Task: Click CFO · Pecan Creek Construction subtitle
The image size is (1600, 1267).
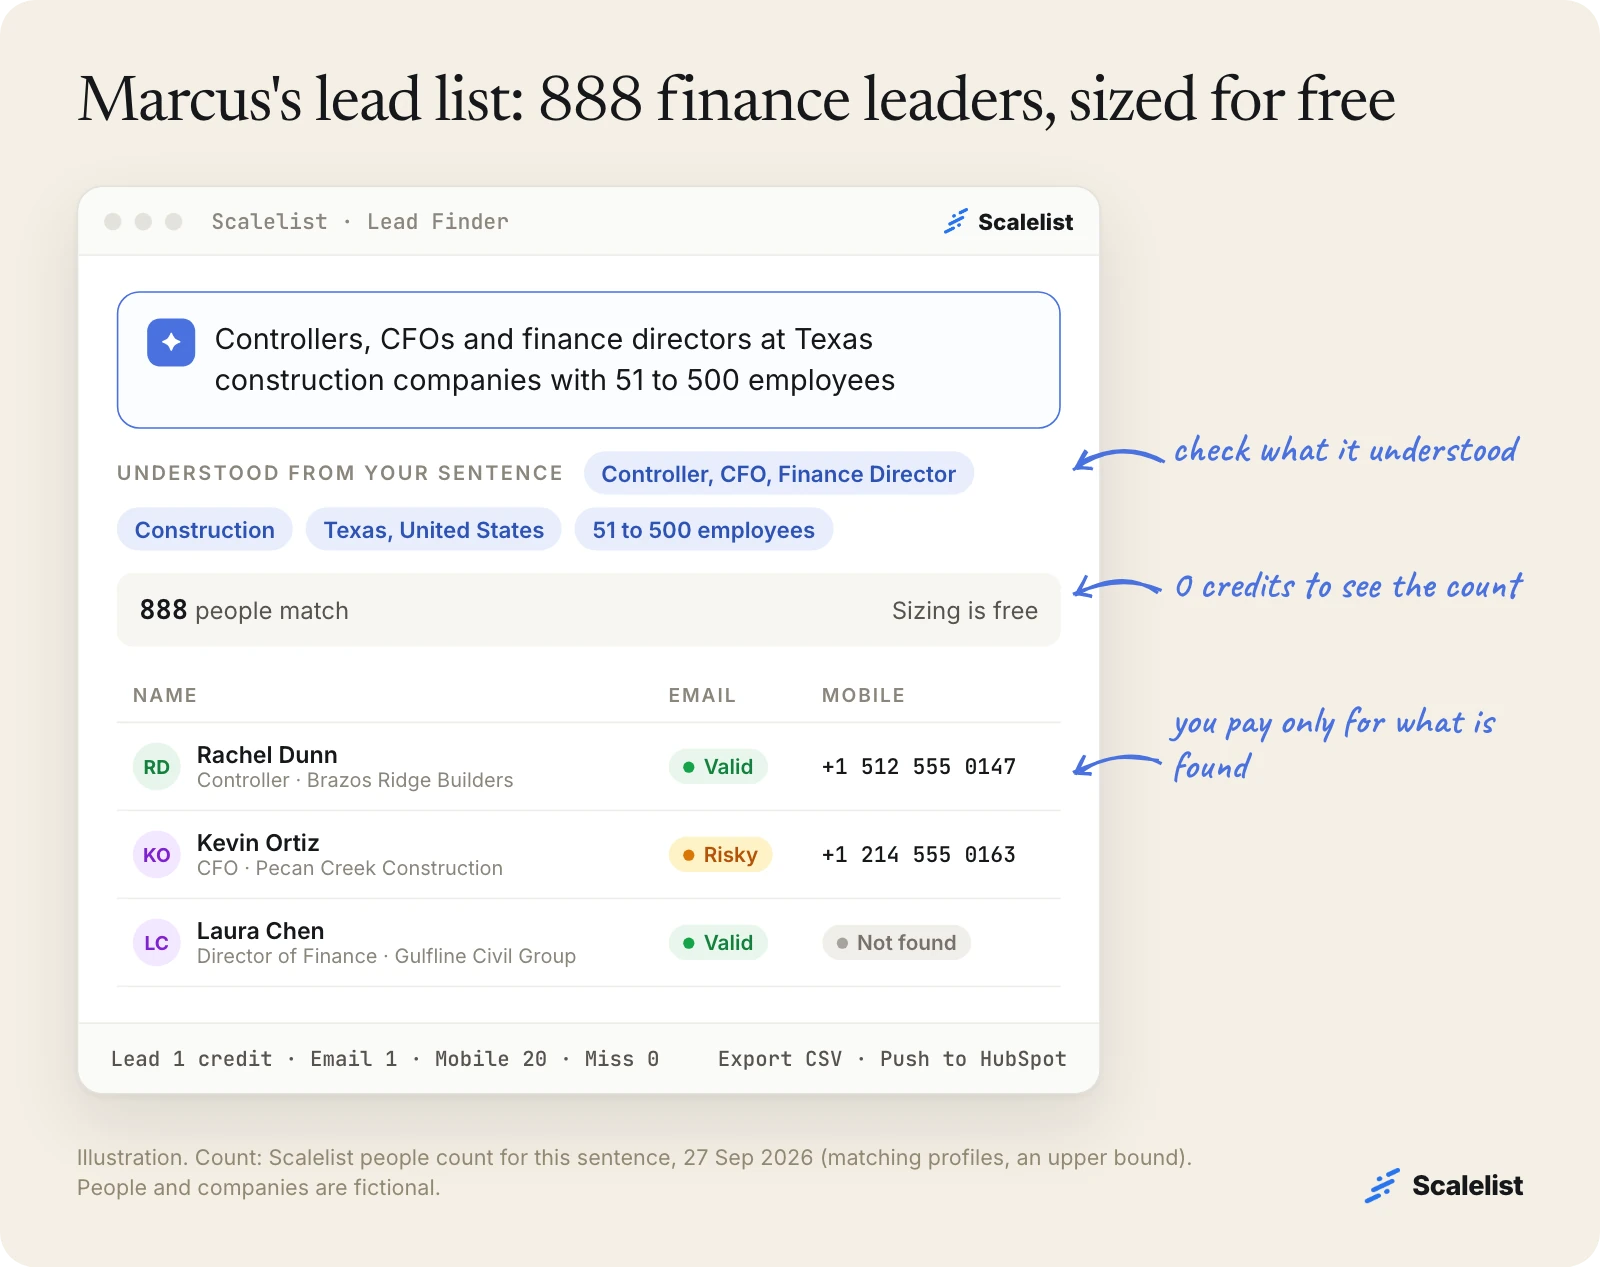Action: pyautogui.click(x=350, y=868)
